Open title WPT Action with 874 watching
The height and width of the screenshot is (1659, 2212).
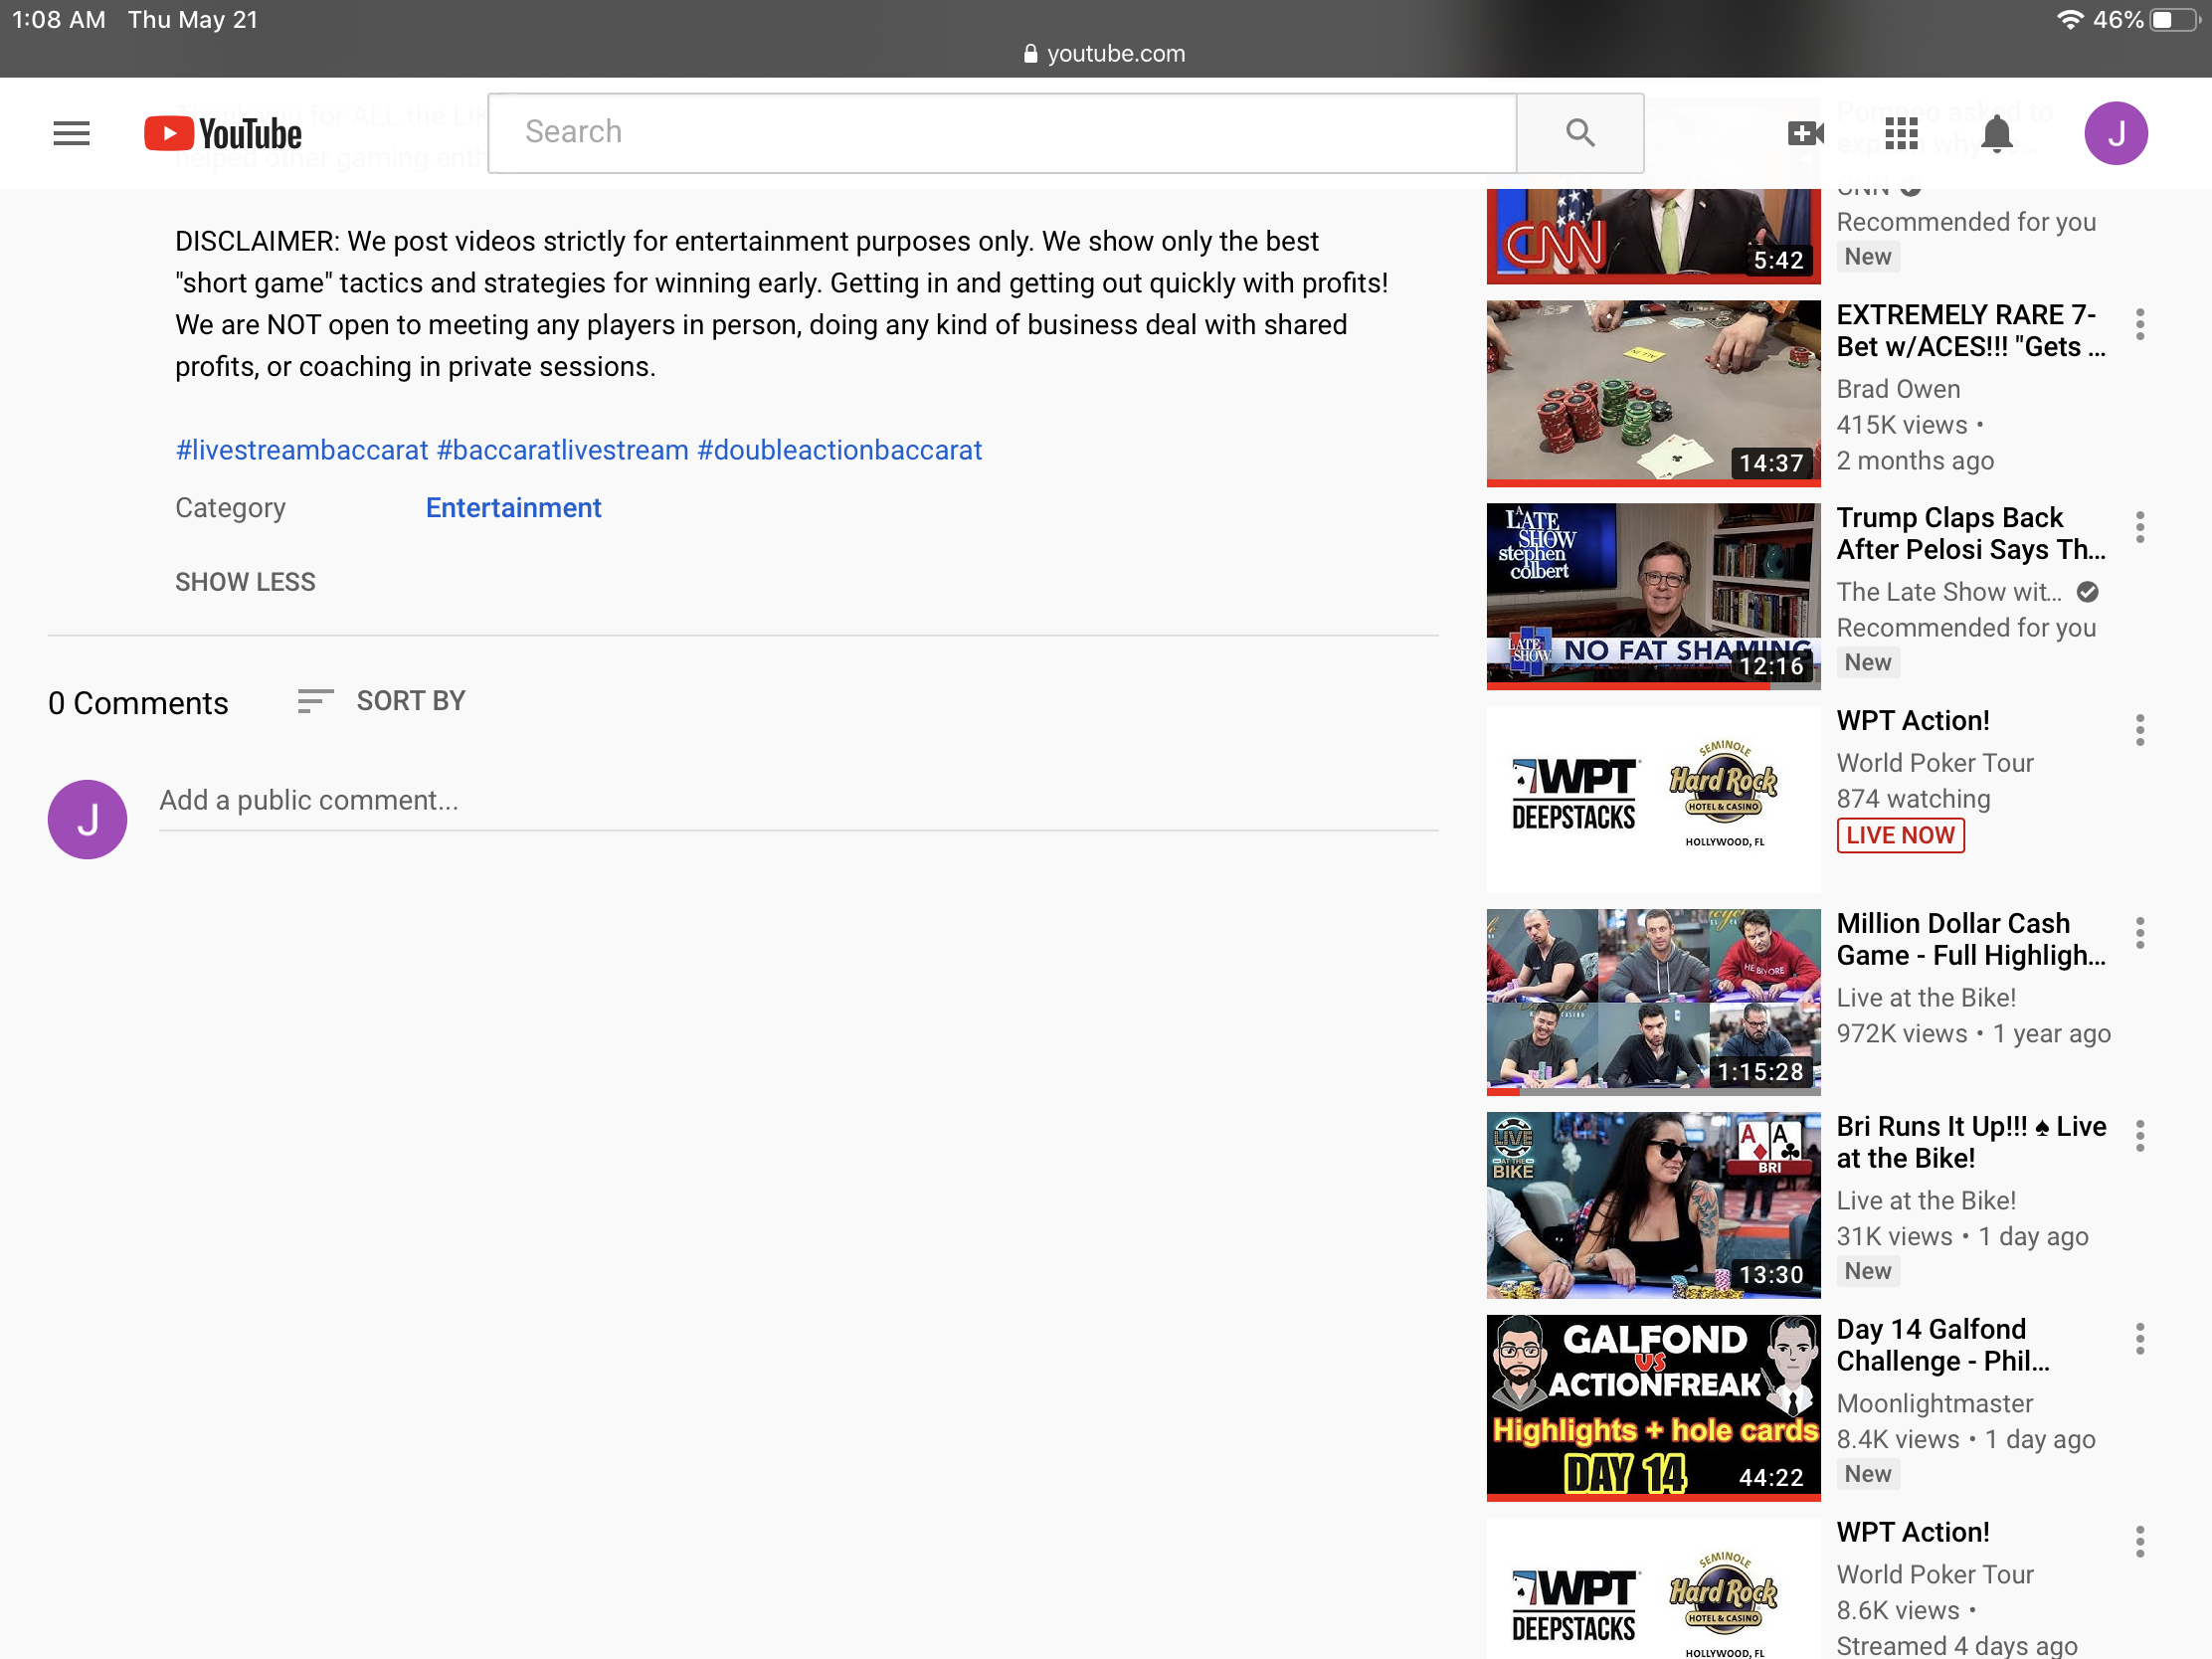coord(1912,721)
